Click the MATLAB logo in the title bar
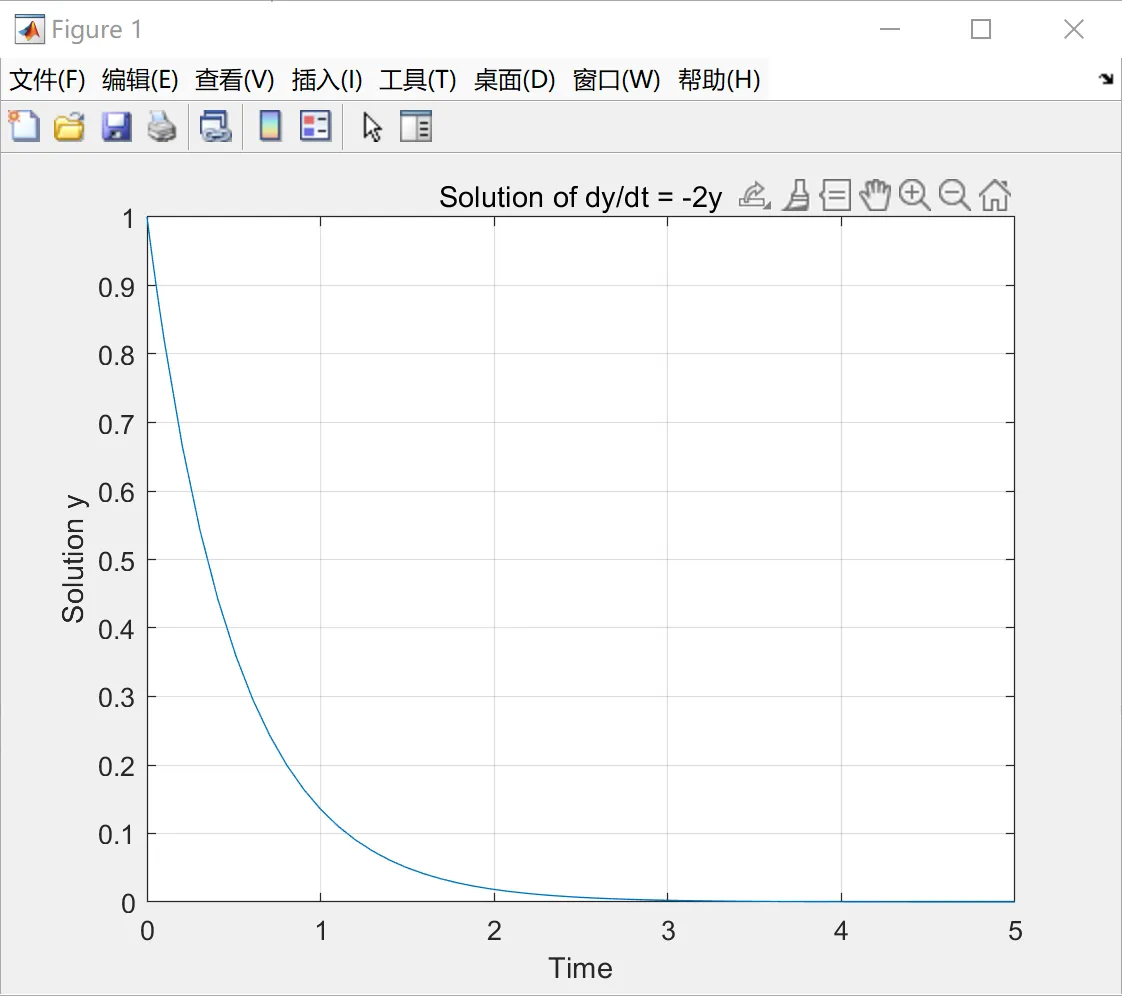 tap(29, 29)
